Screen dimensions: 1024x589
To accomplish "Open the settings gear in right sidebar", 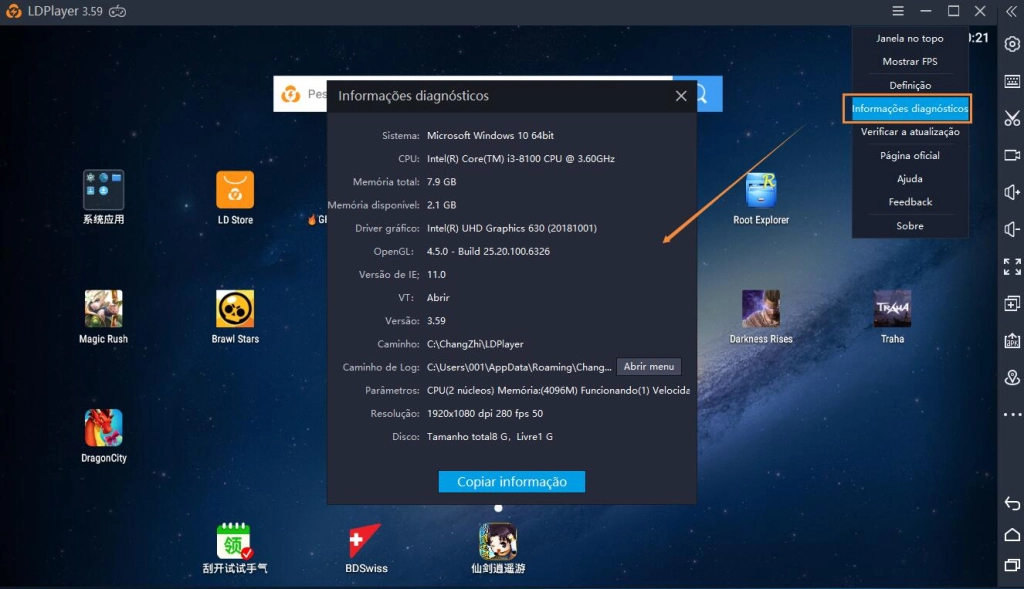I will pyautogui.click(x=1012, y=44).
